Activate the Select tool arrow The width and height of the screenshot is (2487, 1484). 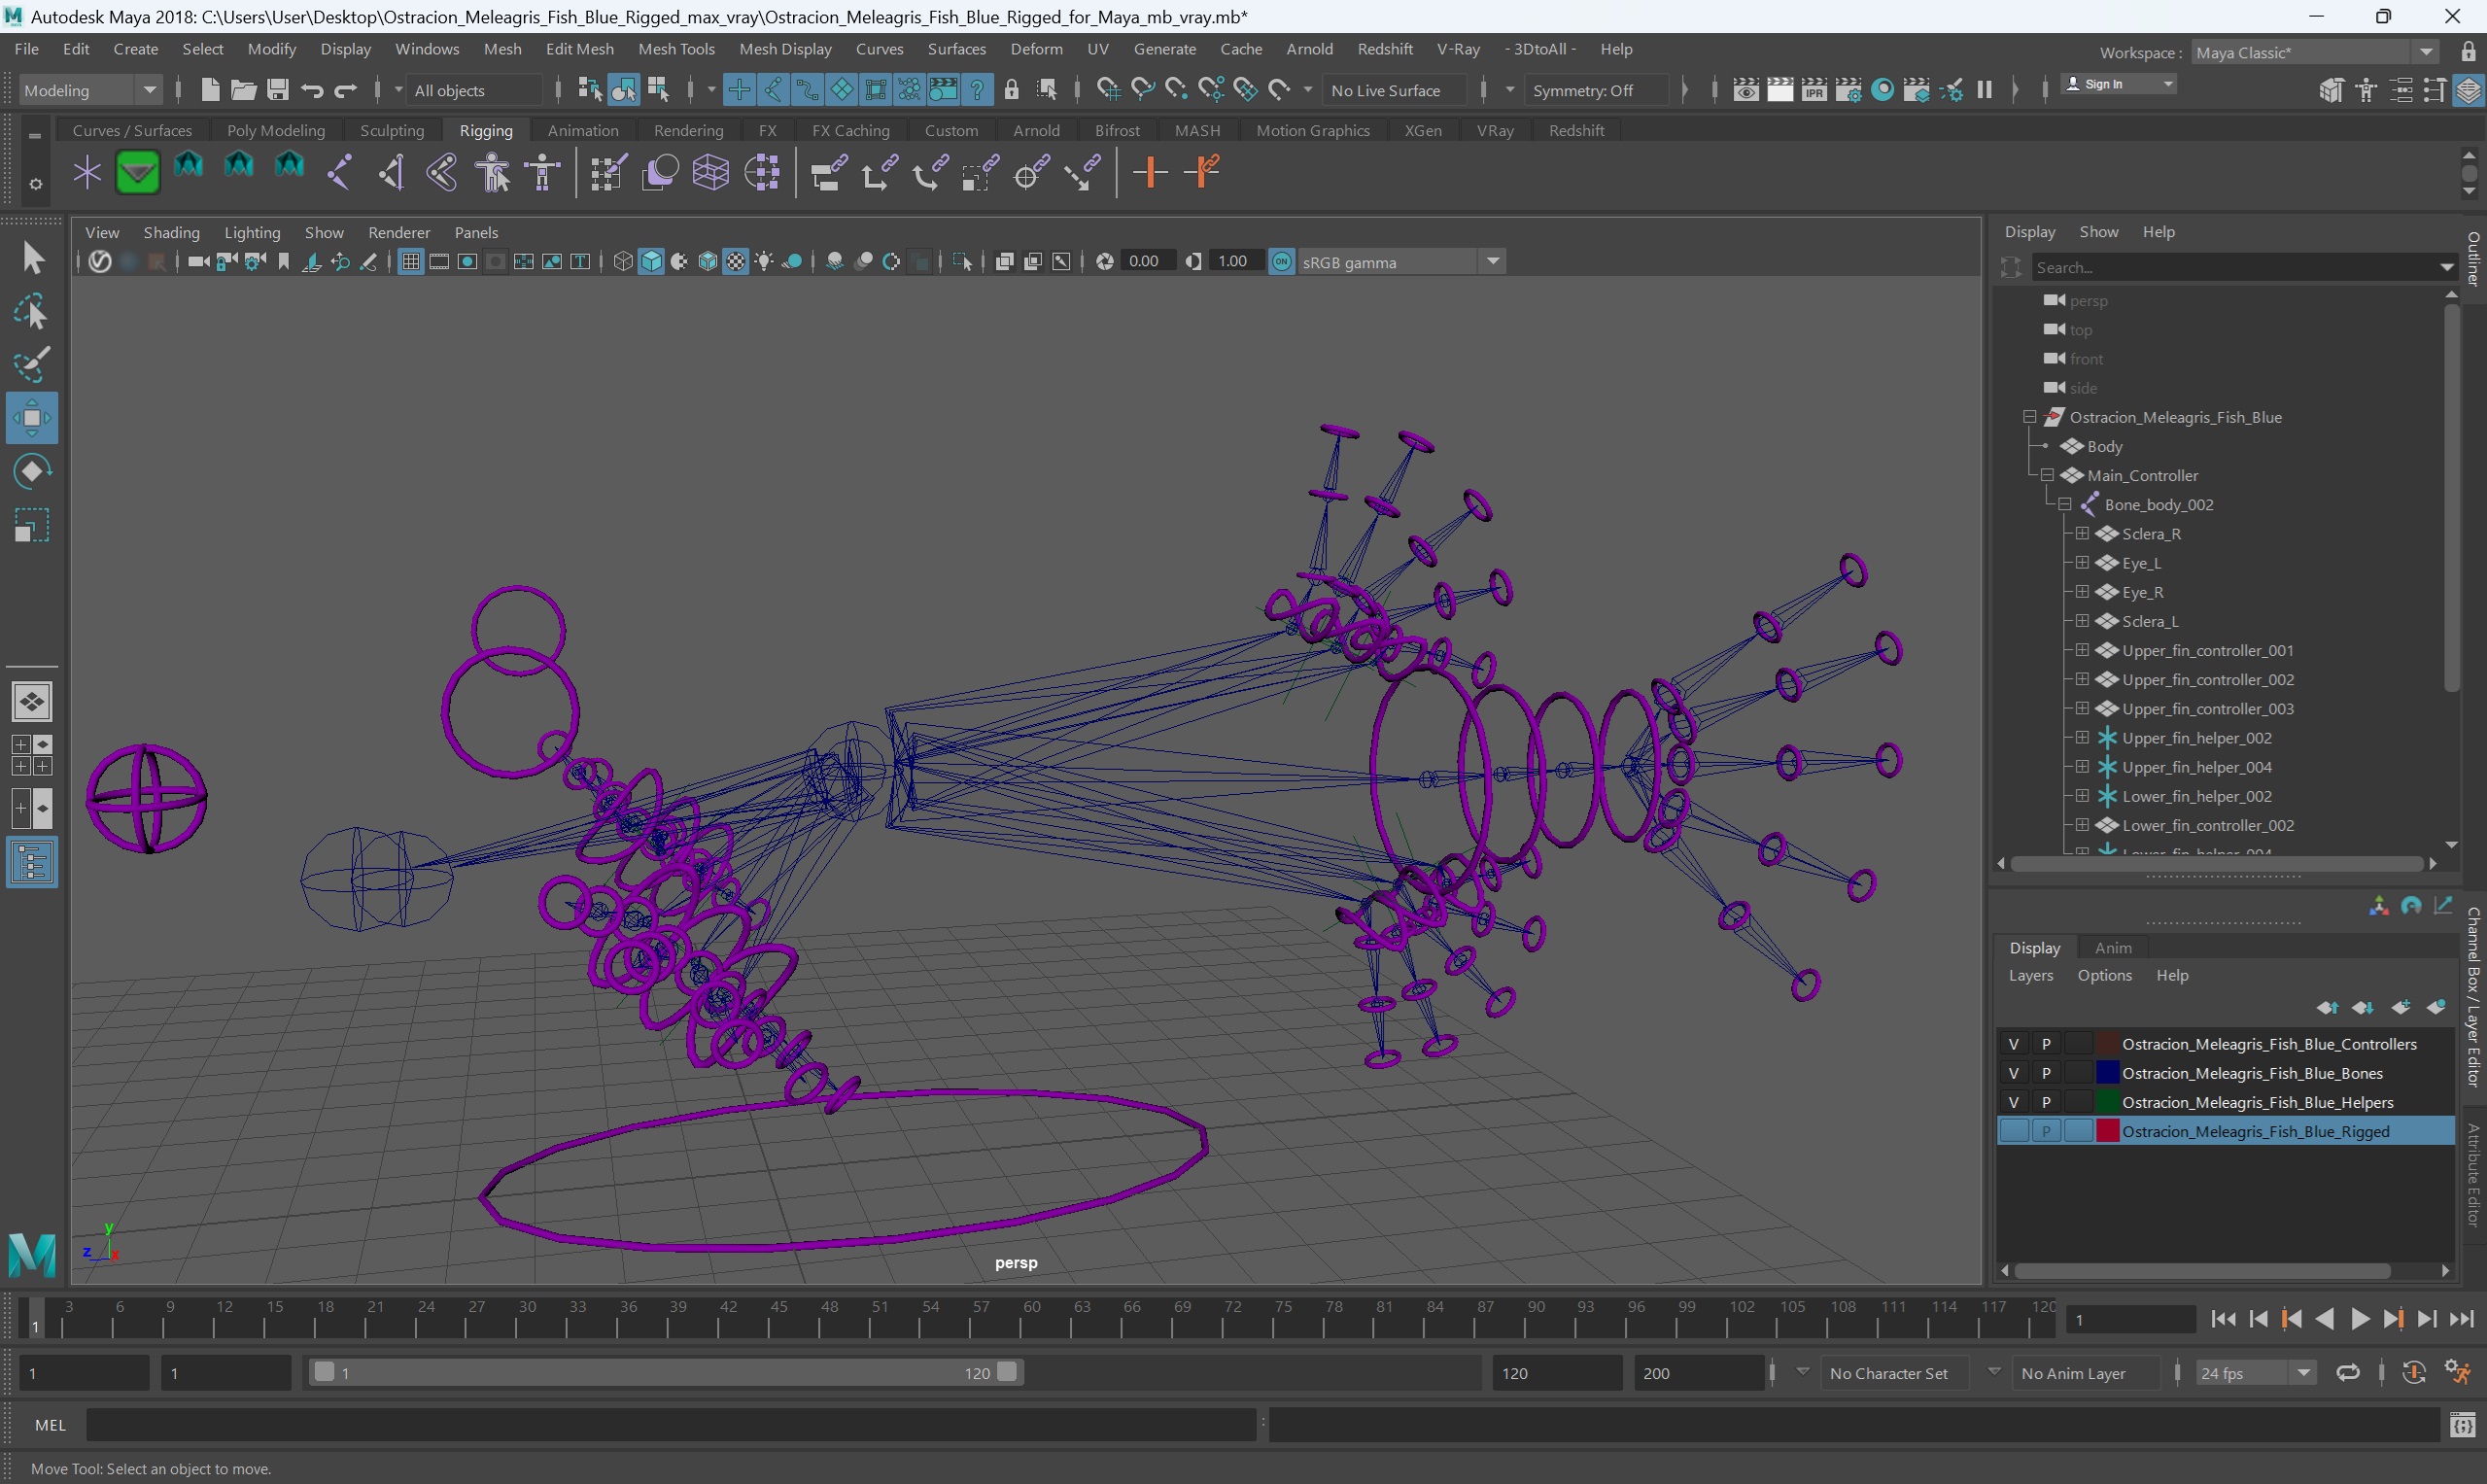[31, 258]
